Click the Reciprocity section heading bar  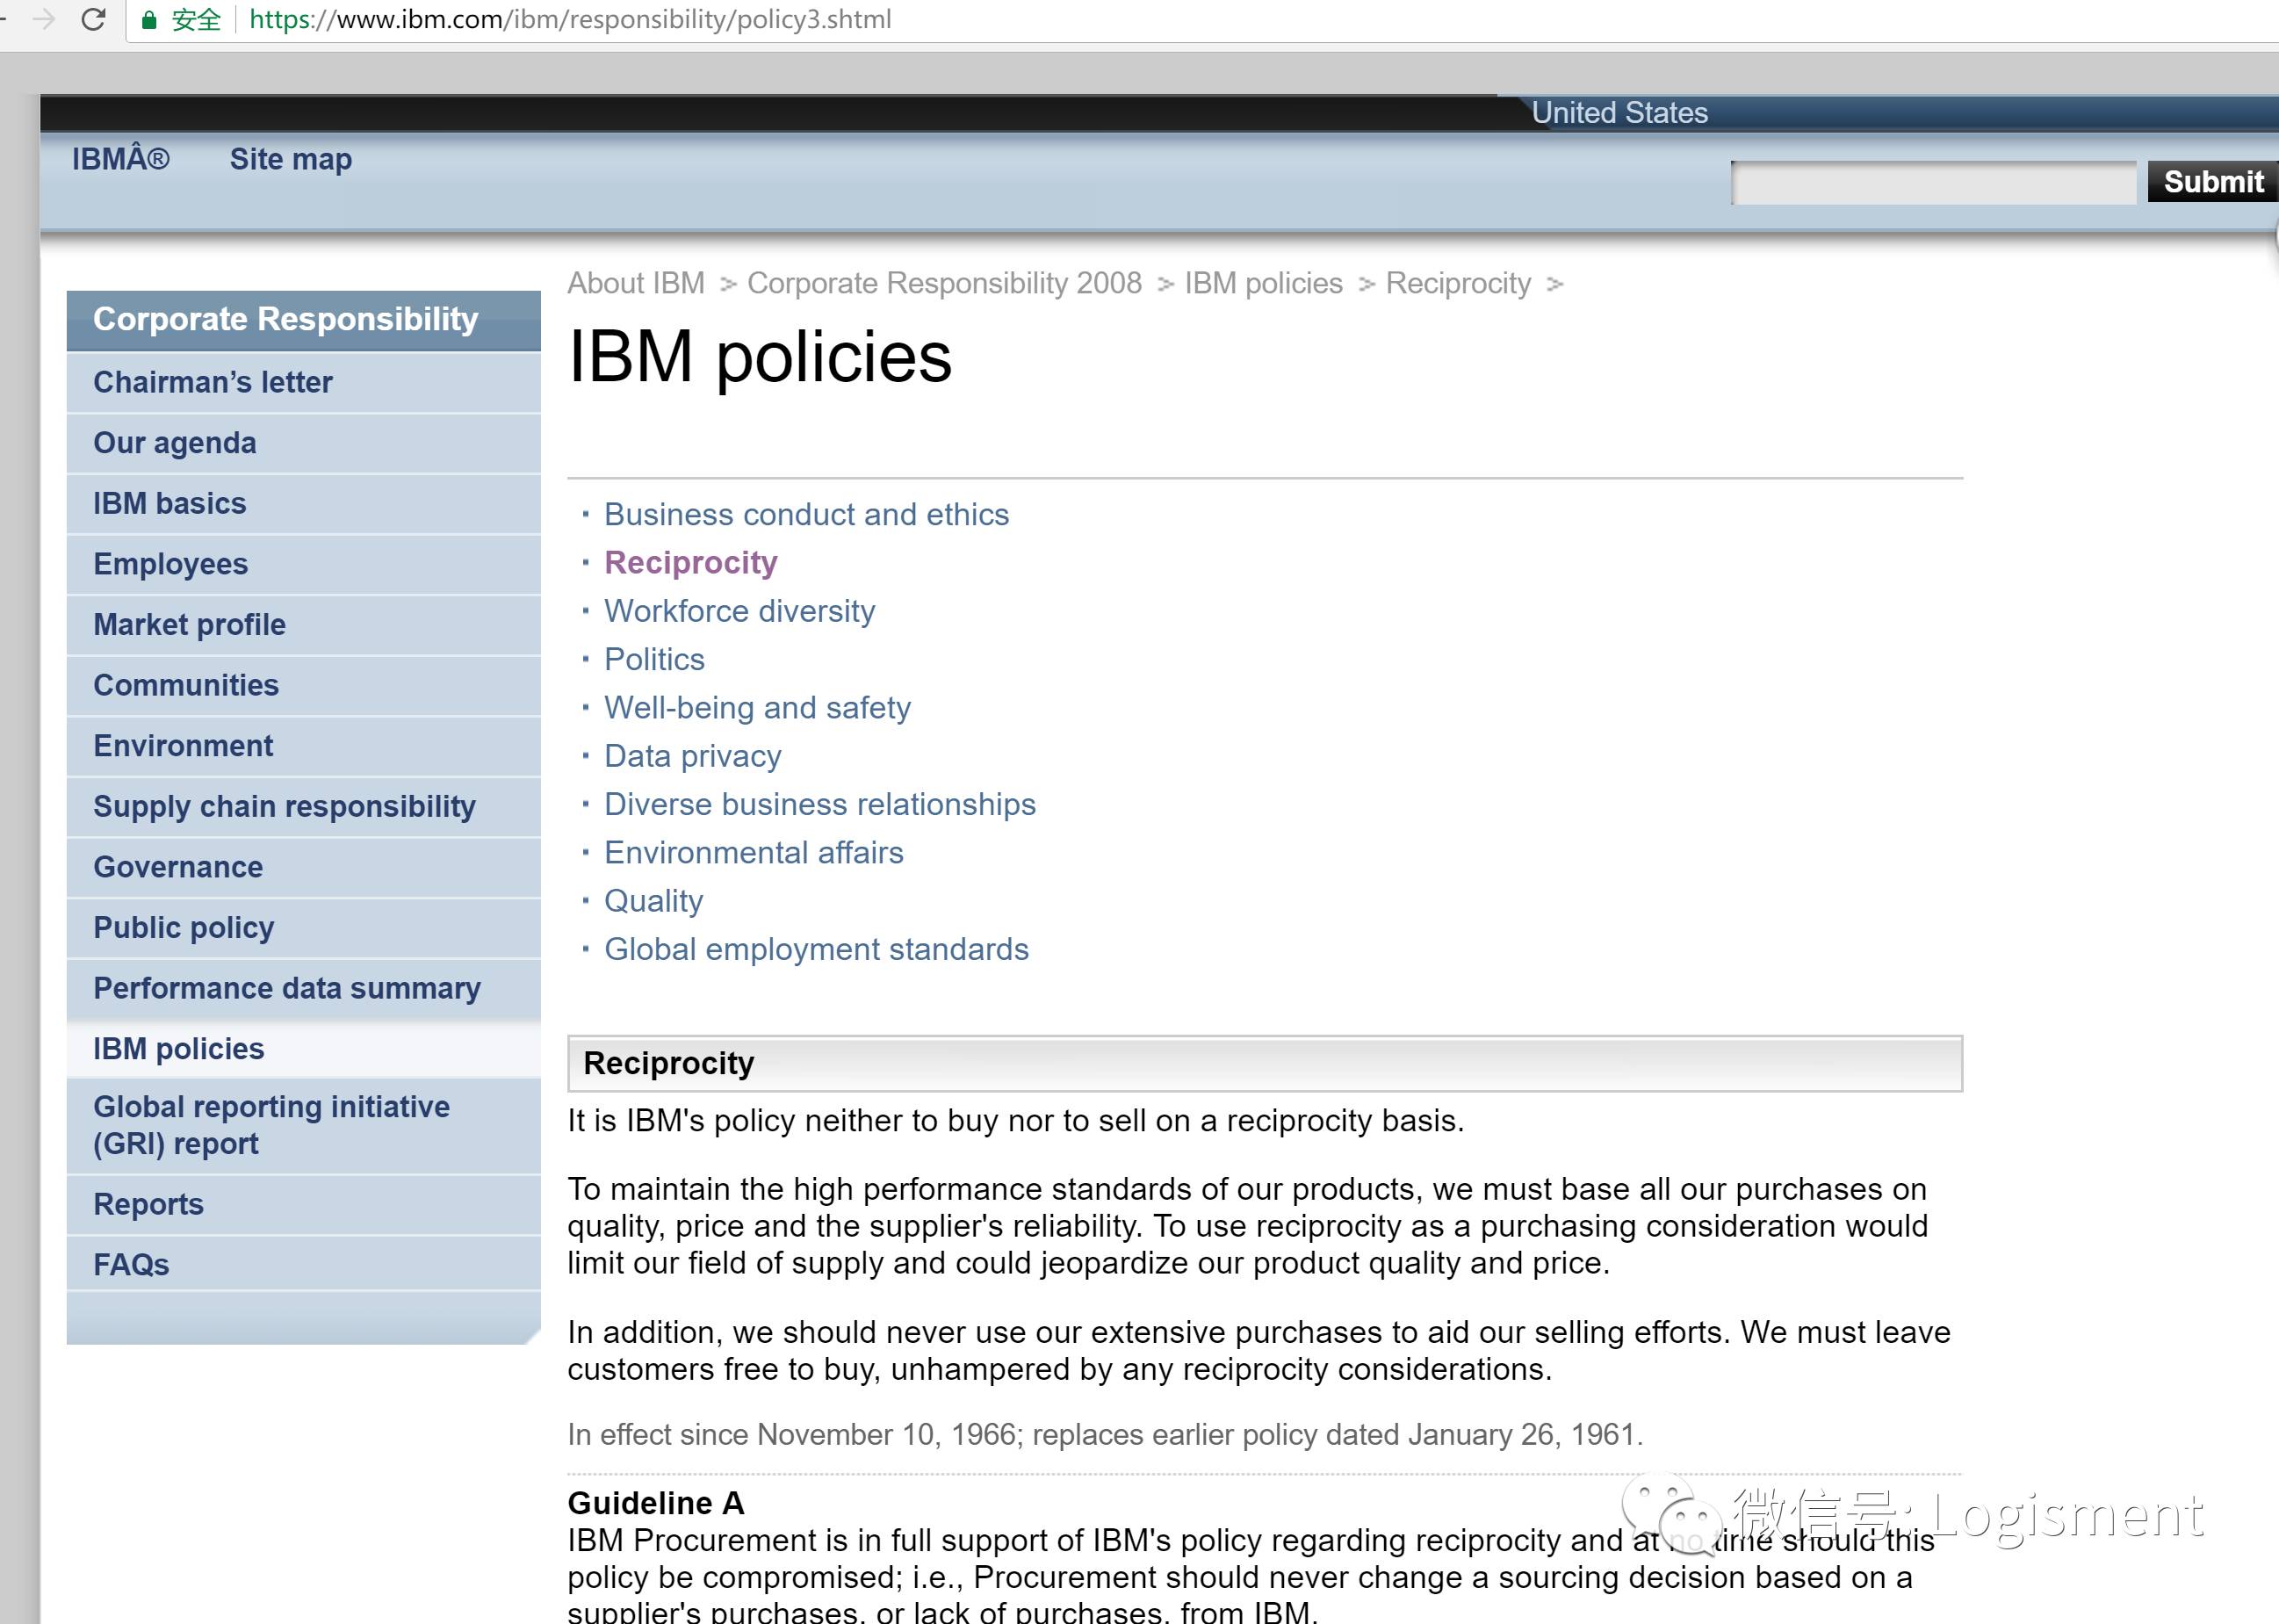[1265, 1063]
